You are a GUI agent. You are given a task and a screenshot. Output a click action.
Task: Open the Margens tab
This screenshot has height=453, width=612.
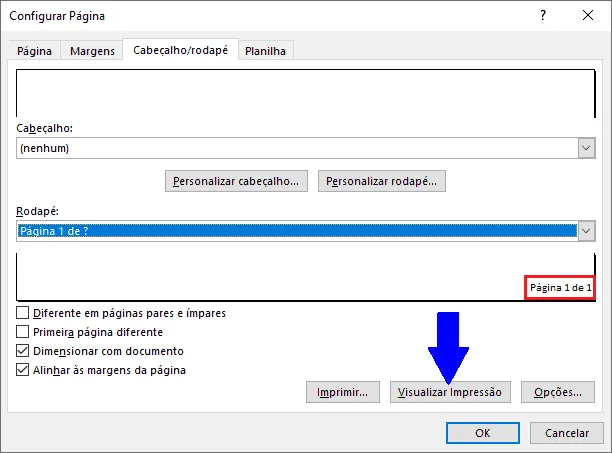point(92,51)
